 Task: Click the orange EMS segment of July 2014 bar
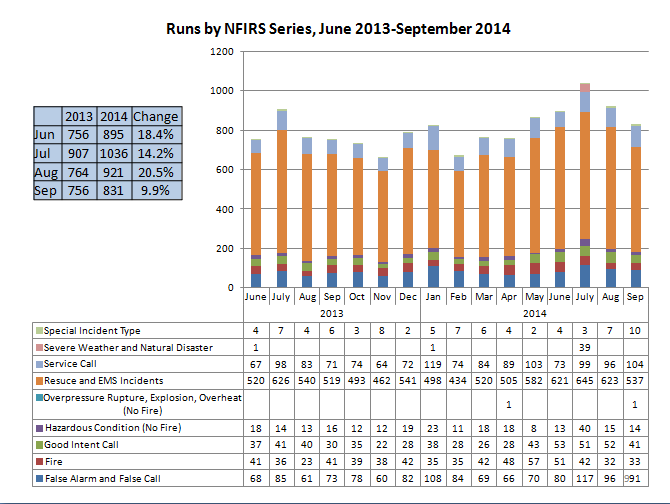click(x=585, y=175)
